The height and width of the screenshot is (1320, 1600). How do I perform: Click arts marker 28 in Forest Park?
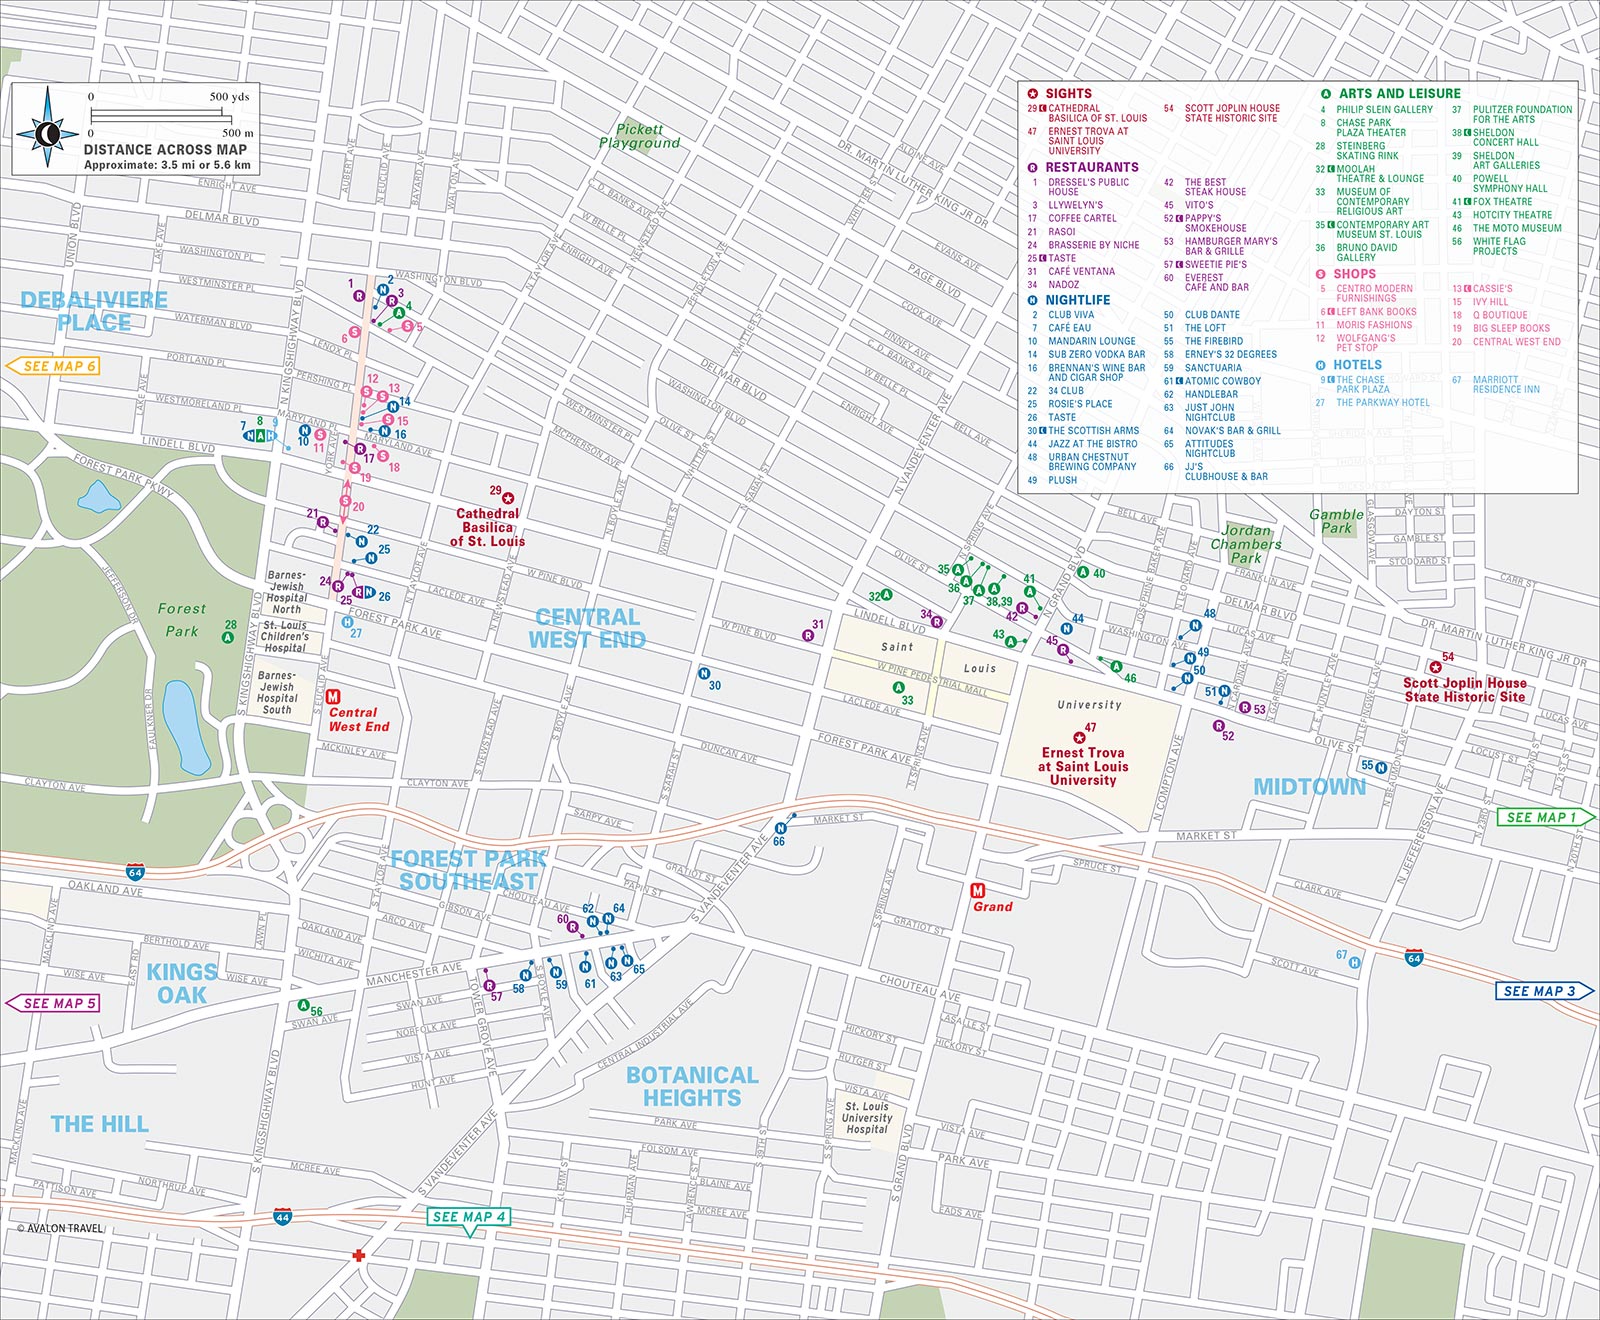[x=227, y=638]
